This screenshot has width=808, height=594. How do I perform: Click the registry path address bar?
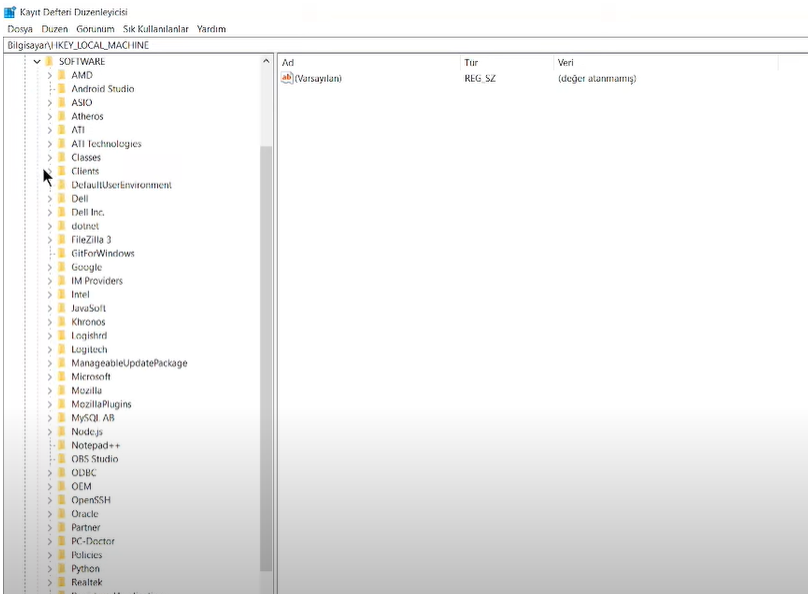coord(400,45)
